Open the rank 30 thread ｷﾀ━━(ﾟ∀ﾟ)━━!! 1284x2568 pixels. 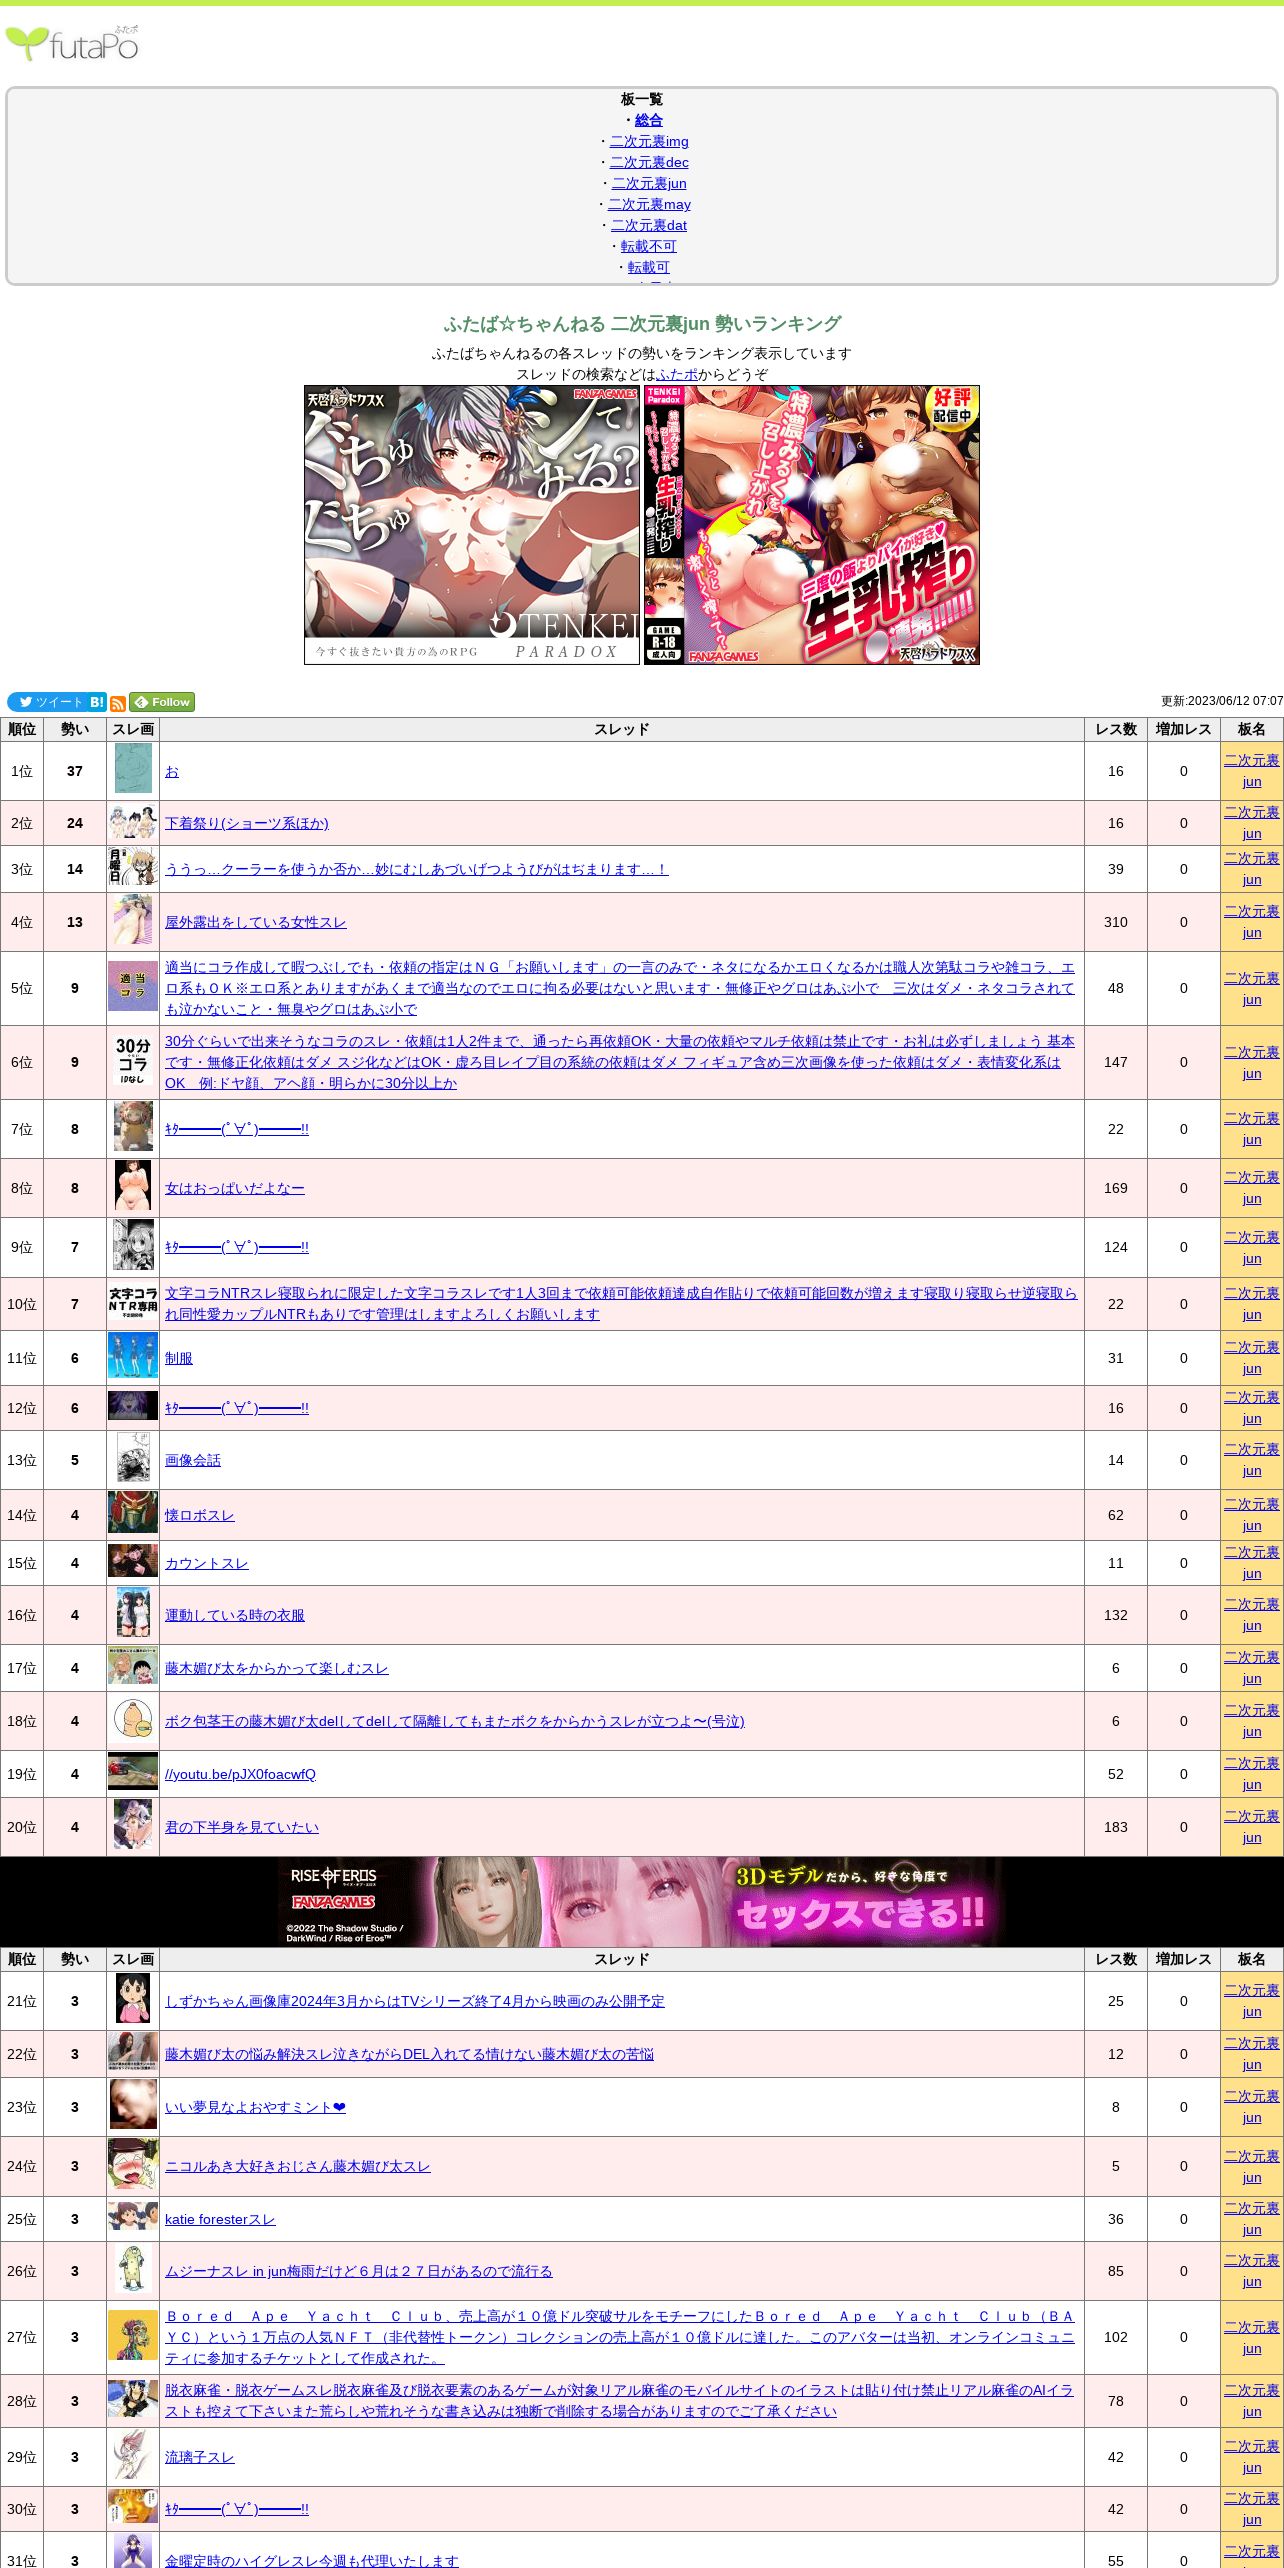click(237, 2509)
